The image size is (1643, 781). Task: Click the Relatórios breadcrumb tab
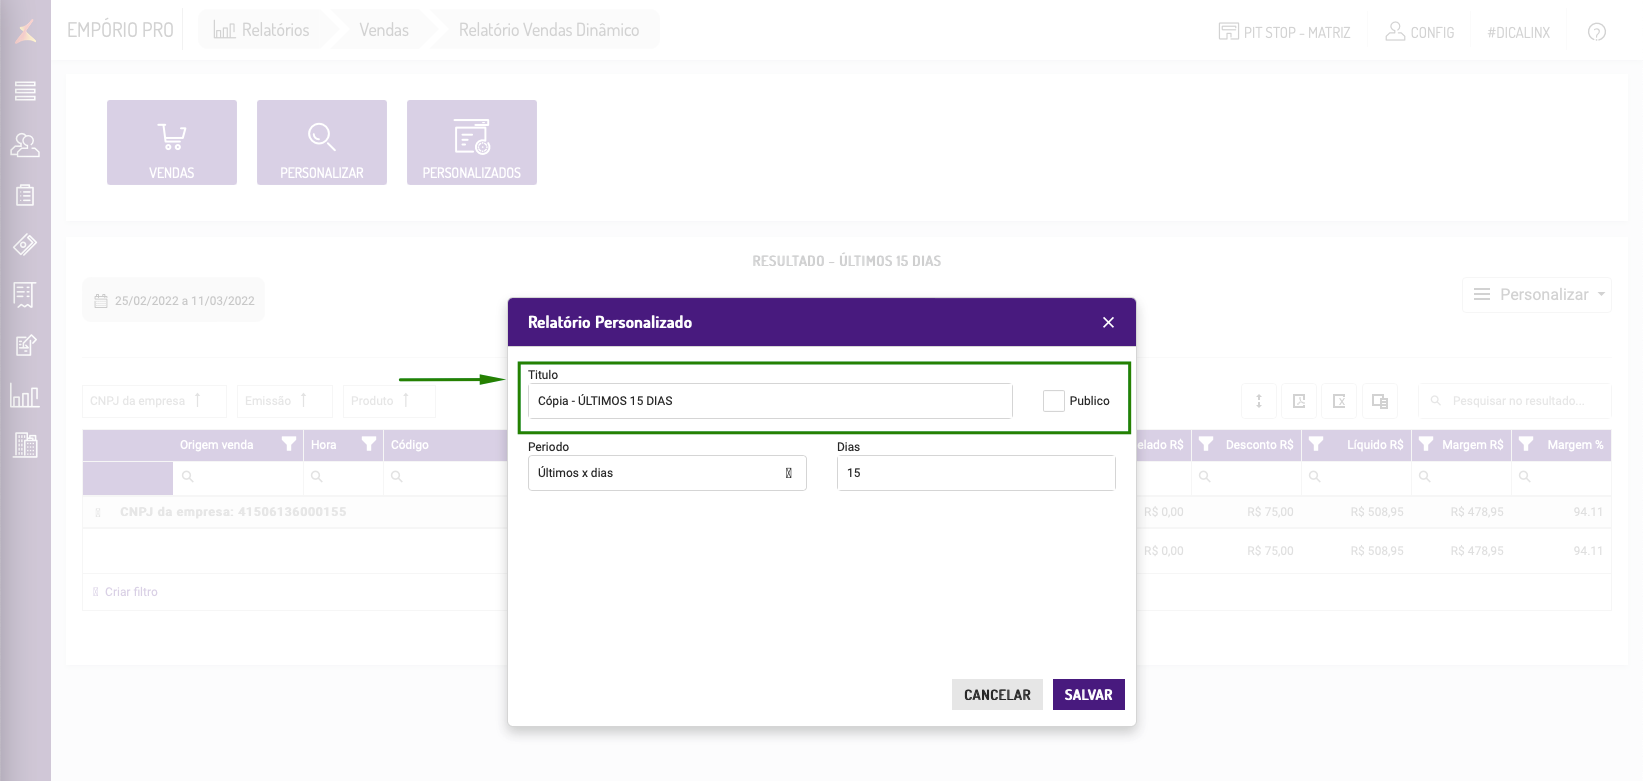[x=262, y=30]
